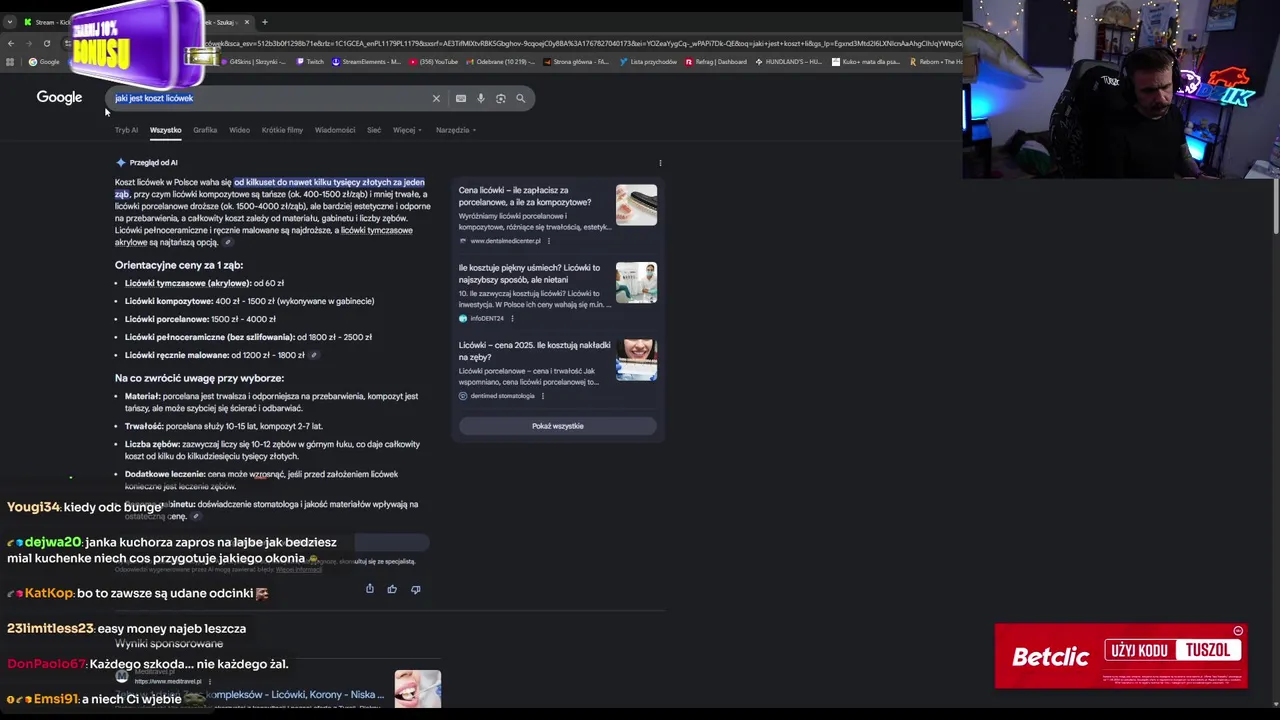
Task: Close the Google search tab
Action: pyautogui.click(x=246, y=22)
